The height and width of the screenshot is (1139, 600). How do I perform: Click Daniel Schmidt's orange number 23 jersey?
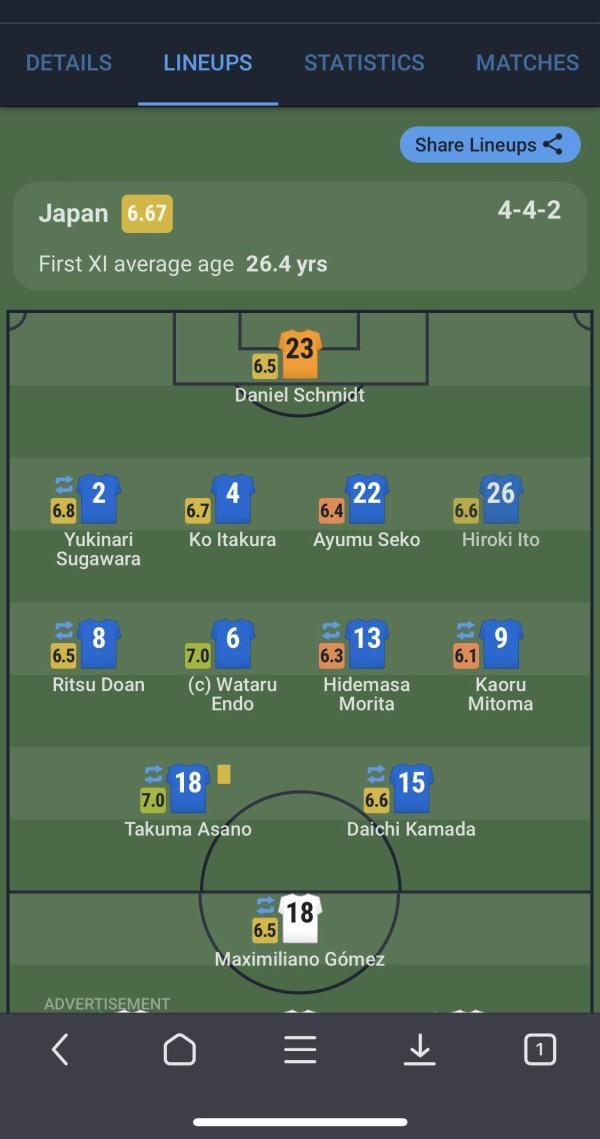click(300, 354)
